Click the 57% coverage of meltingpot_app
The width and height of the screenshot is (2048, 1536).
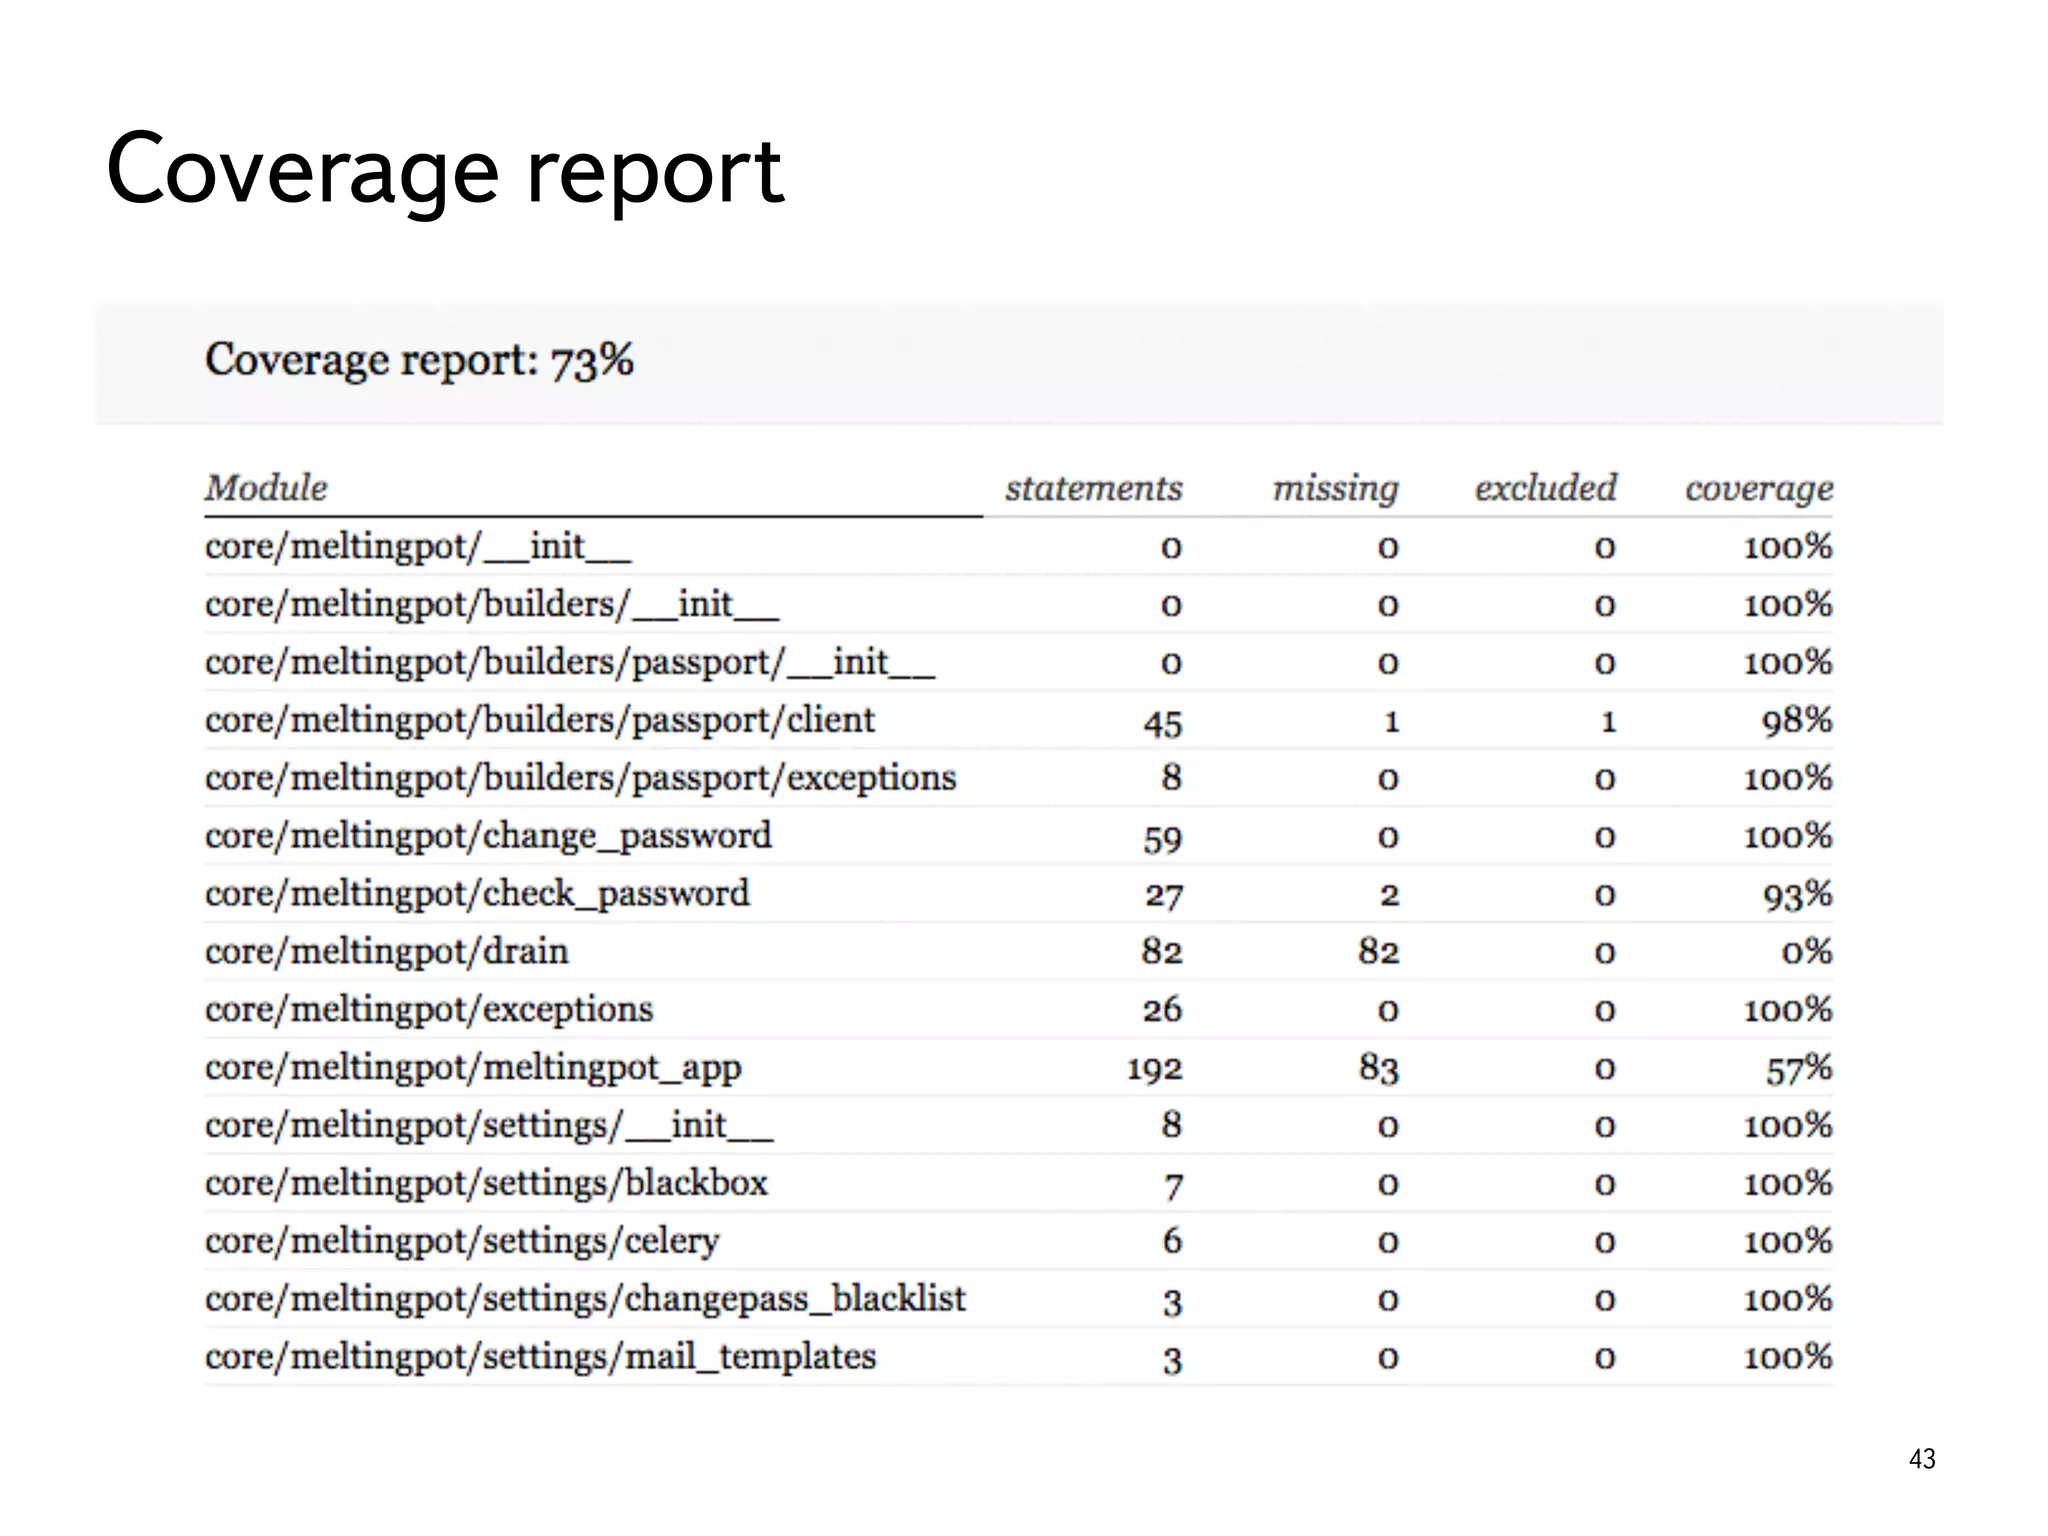click(x=1798, y=1069)
